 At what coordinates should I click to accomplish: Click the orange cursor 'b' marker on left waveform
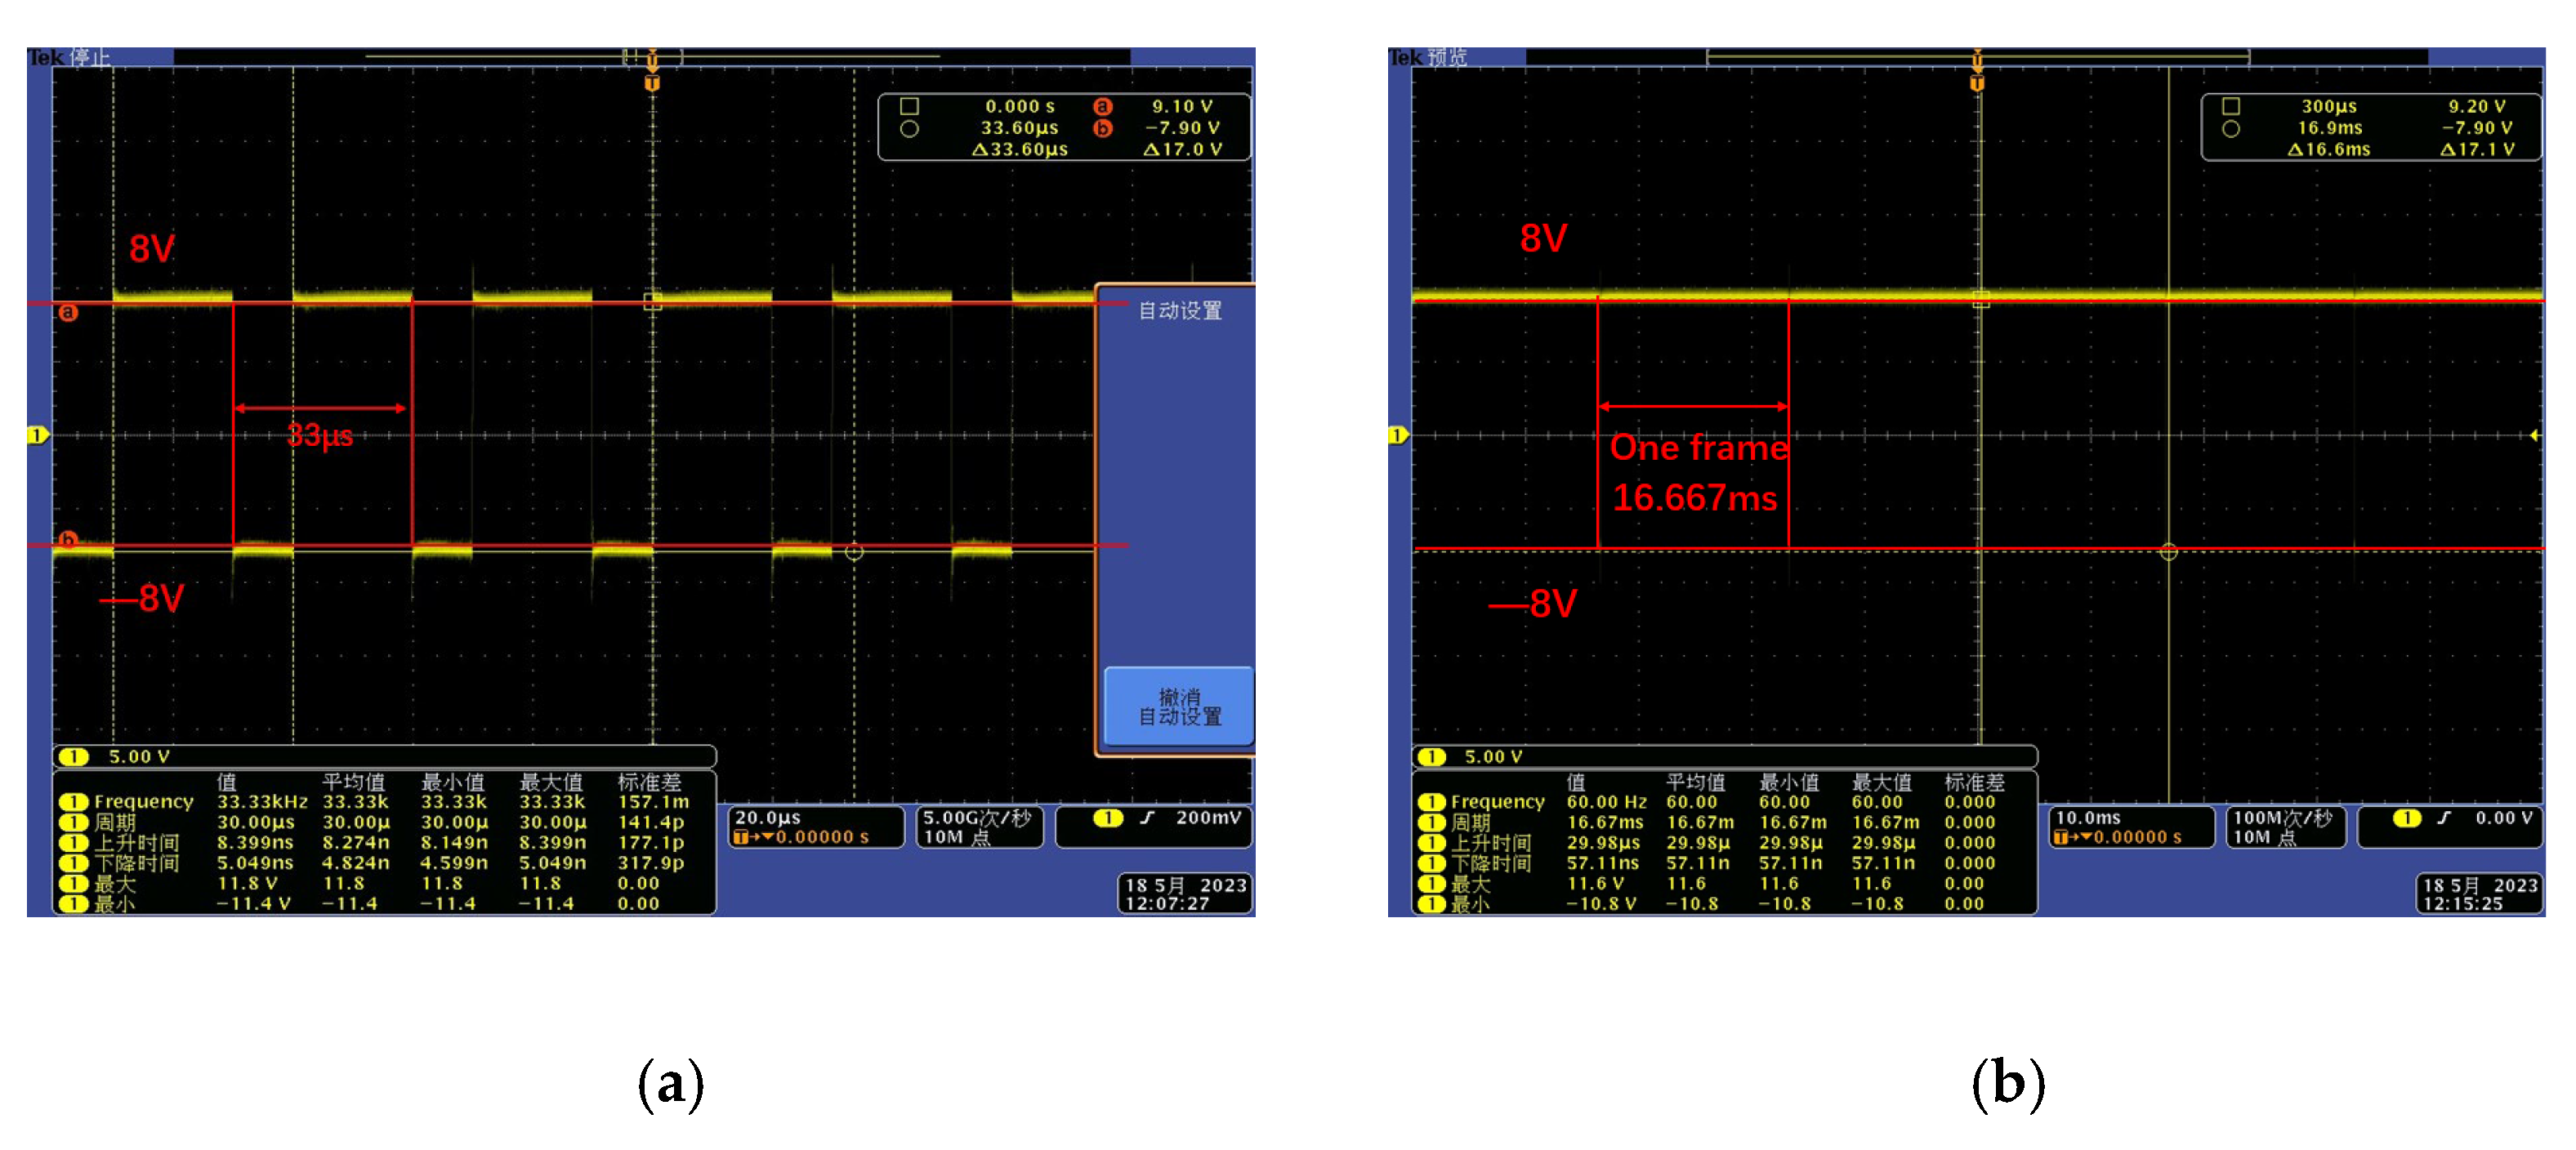click(67, 539)
